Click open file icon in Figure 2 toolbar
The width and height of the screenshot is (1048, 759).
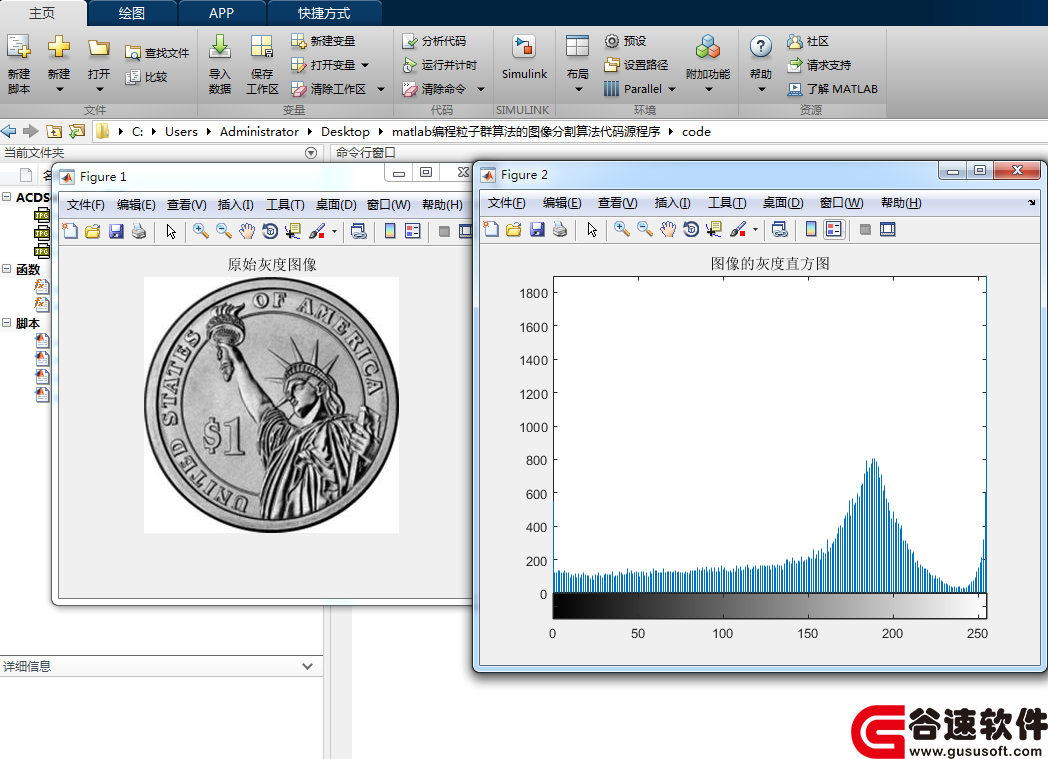[513, 230]
